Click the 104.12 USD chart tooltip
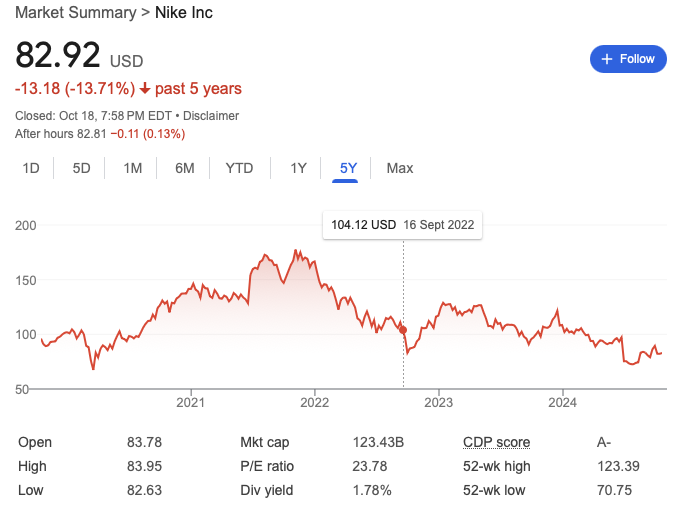 [402, 225]
